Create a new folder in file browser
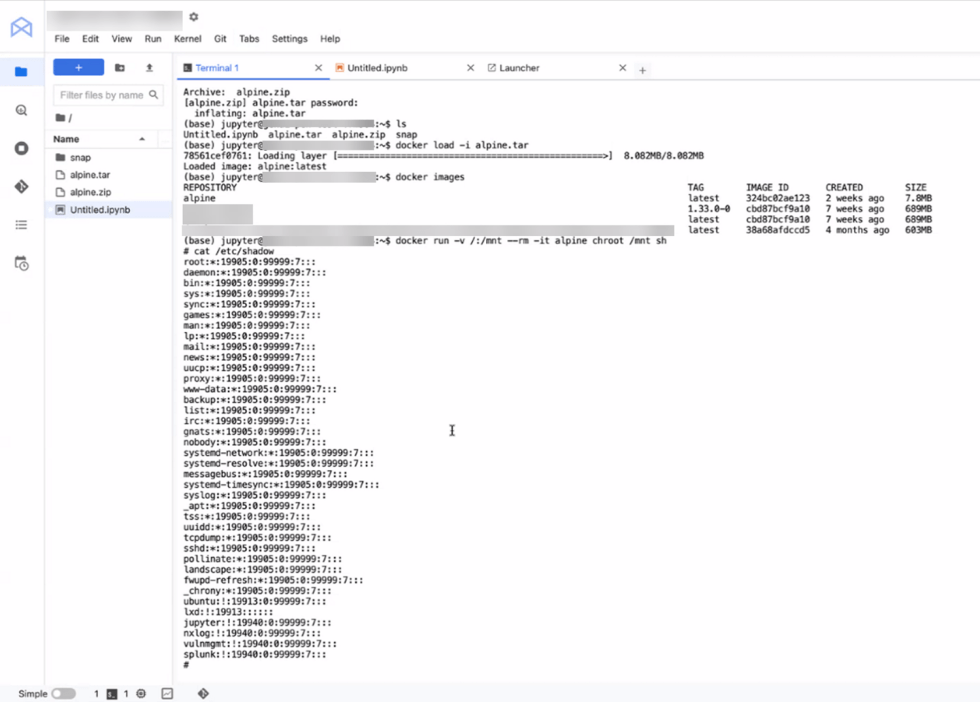 pos(120,67)
